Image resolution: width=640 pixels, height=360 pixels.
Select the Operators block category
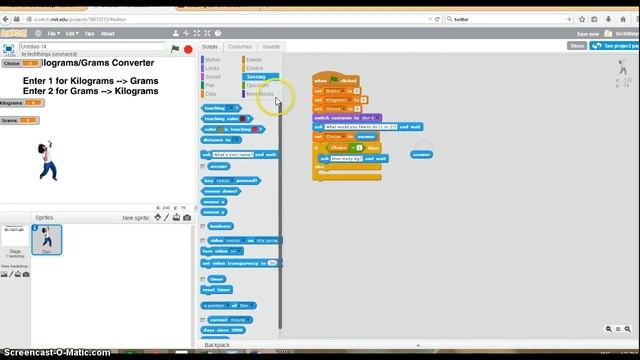point(257,85)
